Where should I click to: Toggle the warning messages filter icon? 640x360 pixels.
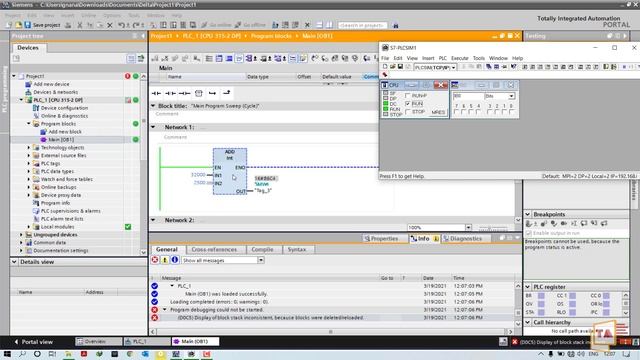[165, 260]
